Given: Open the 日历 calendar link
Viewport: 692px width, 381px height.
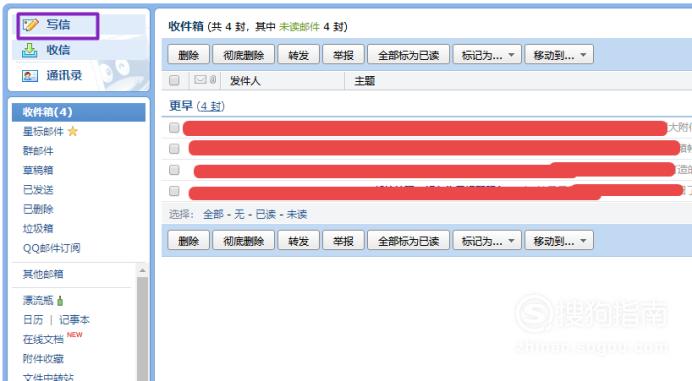Looking at the screenshot, I should coord(33,320).
